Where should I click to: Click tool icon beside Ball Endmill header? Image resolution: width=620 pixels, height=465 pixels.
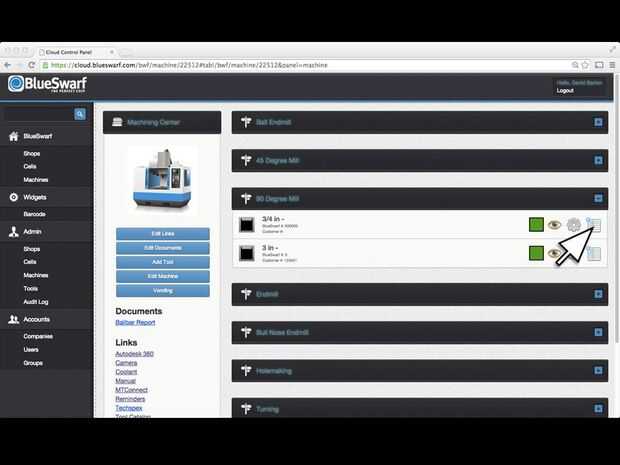pyautogui.click(x=246, y=122)
